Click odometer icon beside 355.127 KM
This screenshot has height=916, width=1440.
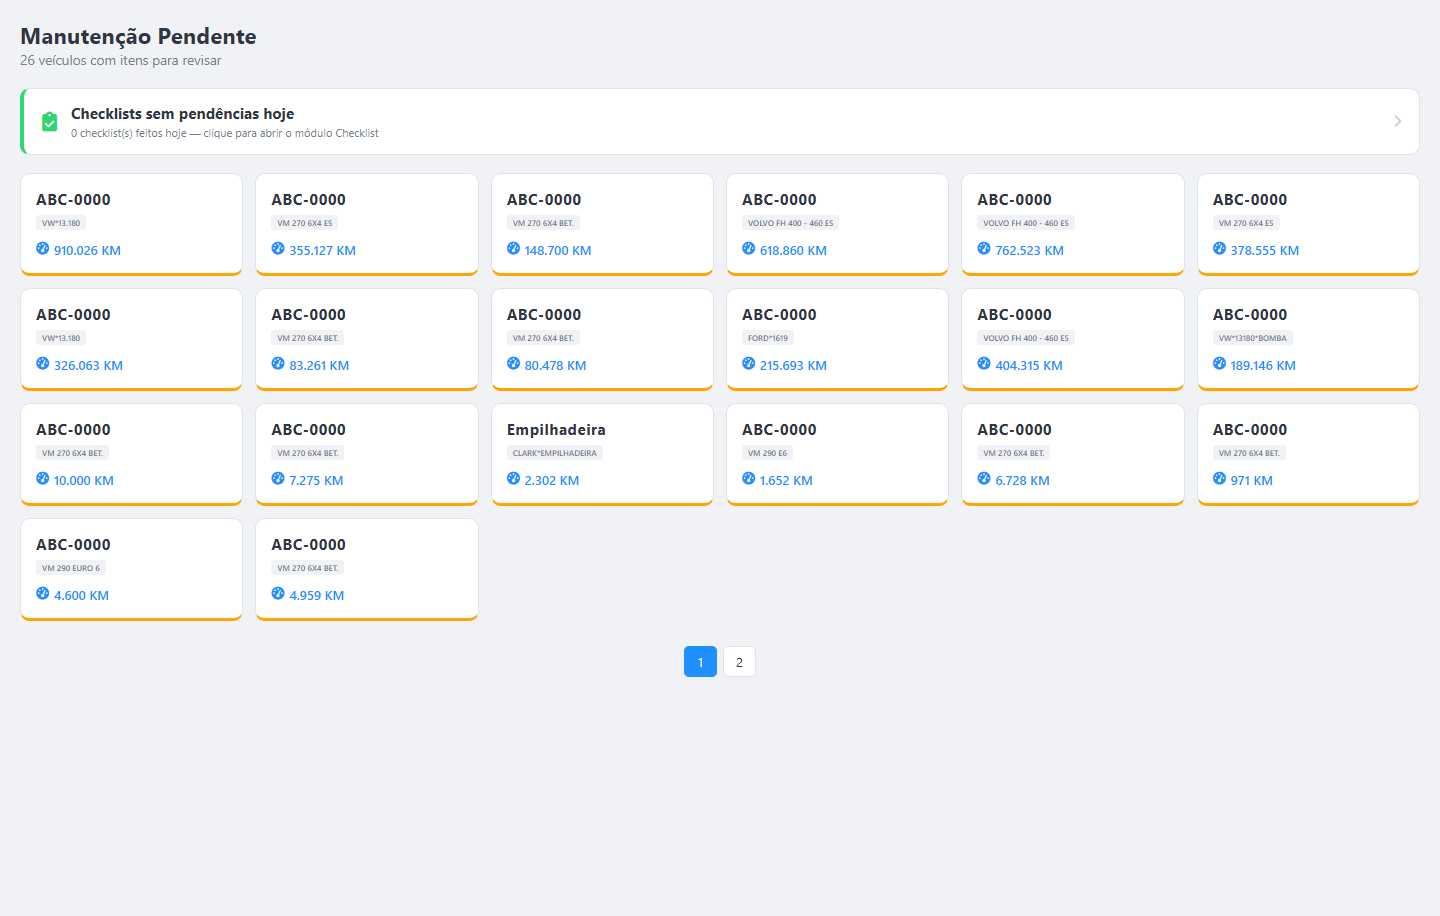click(x=278, y=248)
